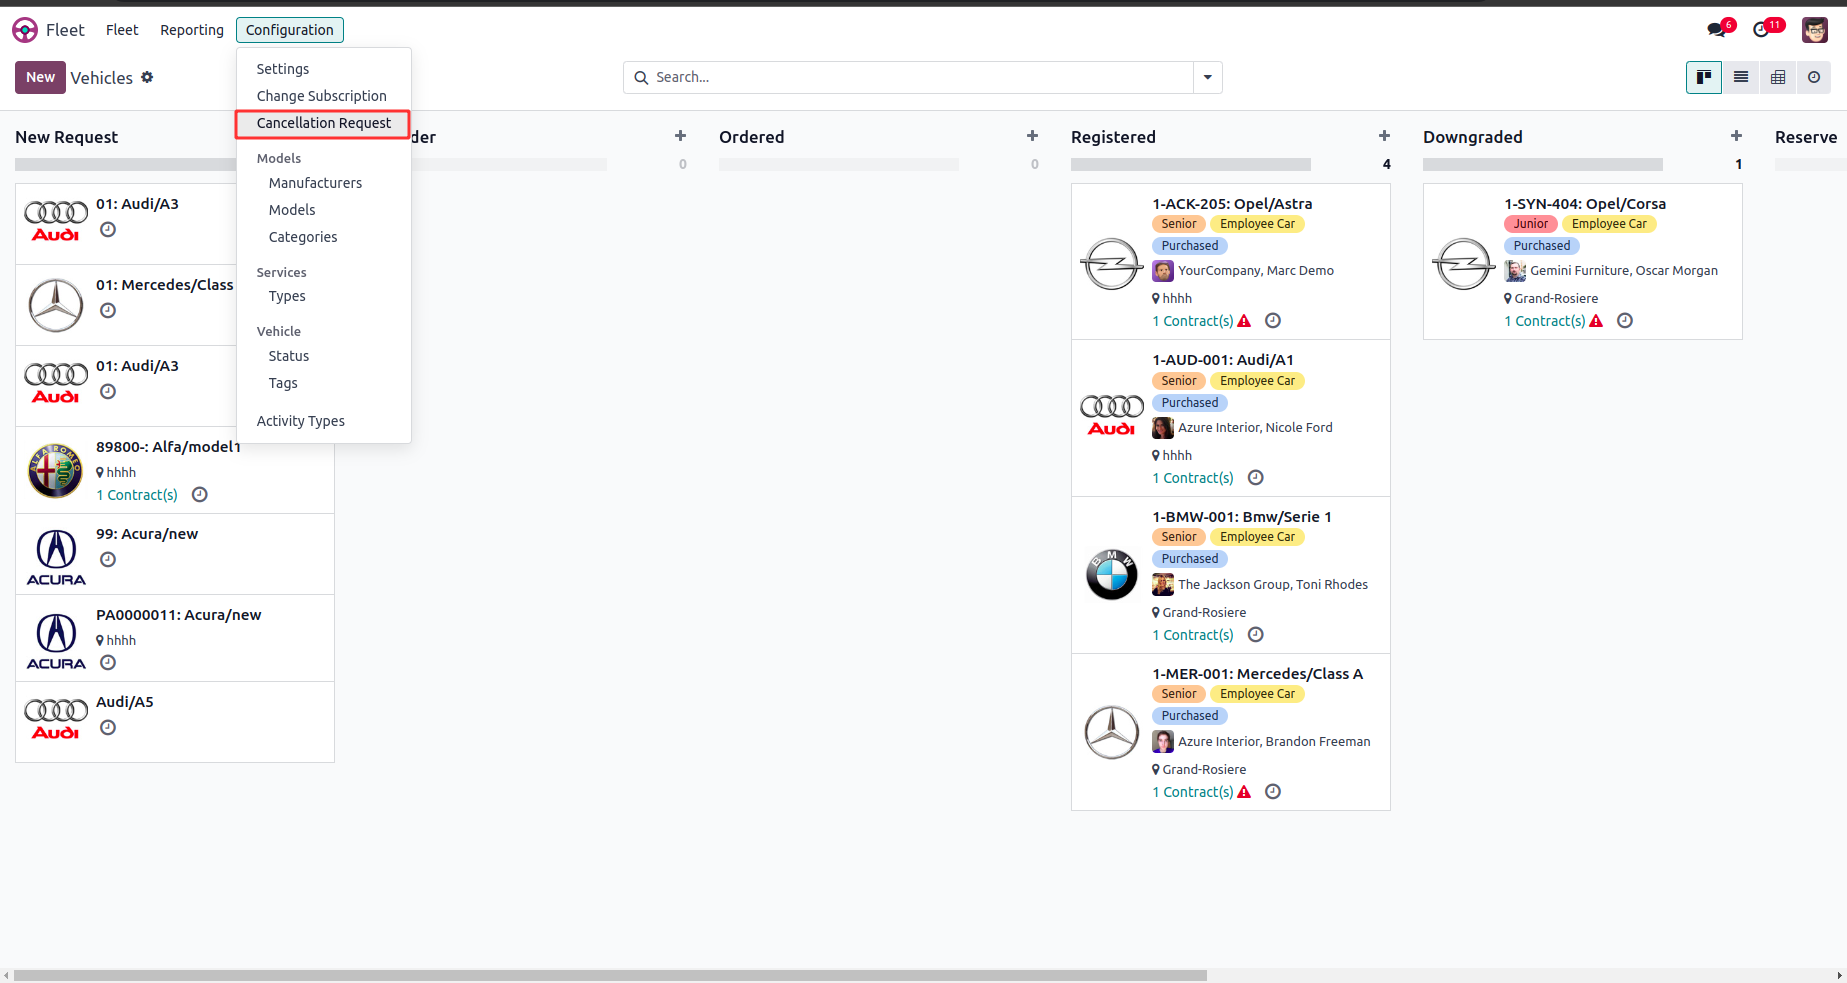Open the user avatar menu
The image size is (1847, 983).
(1815, 30)
